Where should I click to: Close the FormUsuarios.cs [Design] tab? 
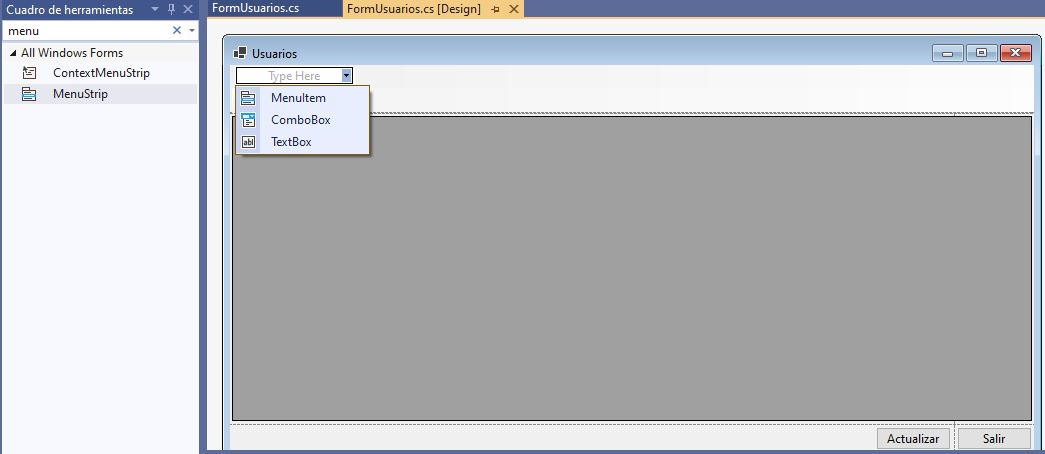pos(514,9)
